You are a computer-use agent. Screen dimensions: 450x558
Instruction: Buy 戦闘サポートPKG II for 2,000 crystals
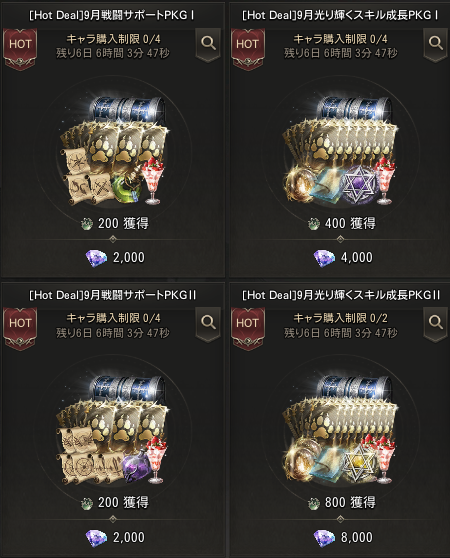tap(115, 537)
